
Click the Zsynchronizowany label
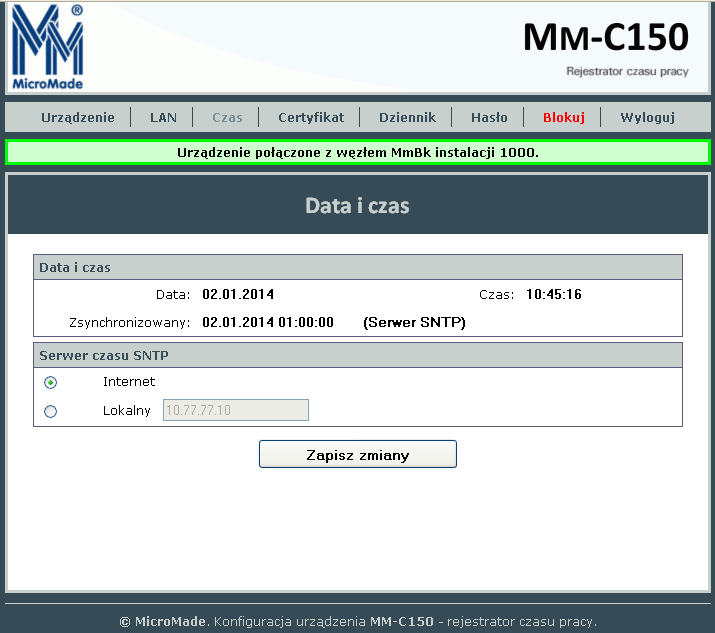(130, 323)
